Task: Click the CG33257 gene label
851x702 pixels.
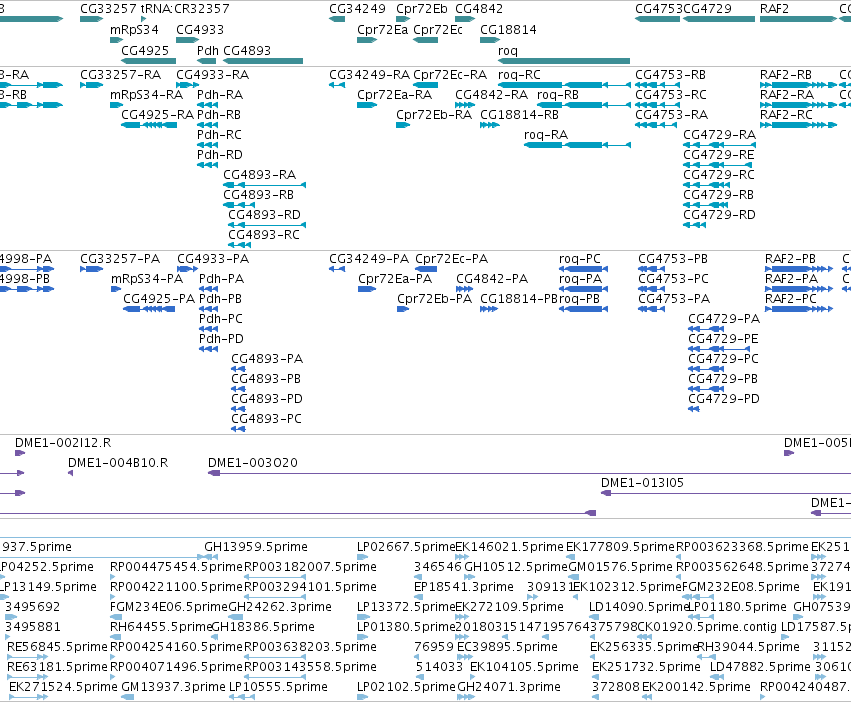Action: click(x=108, y=9)
